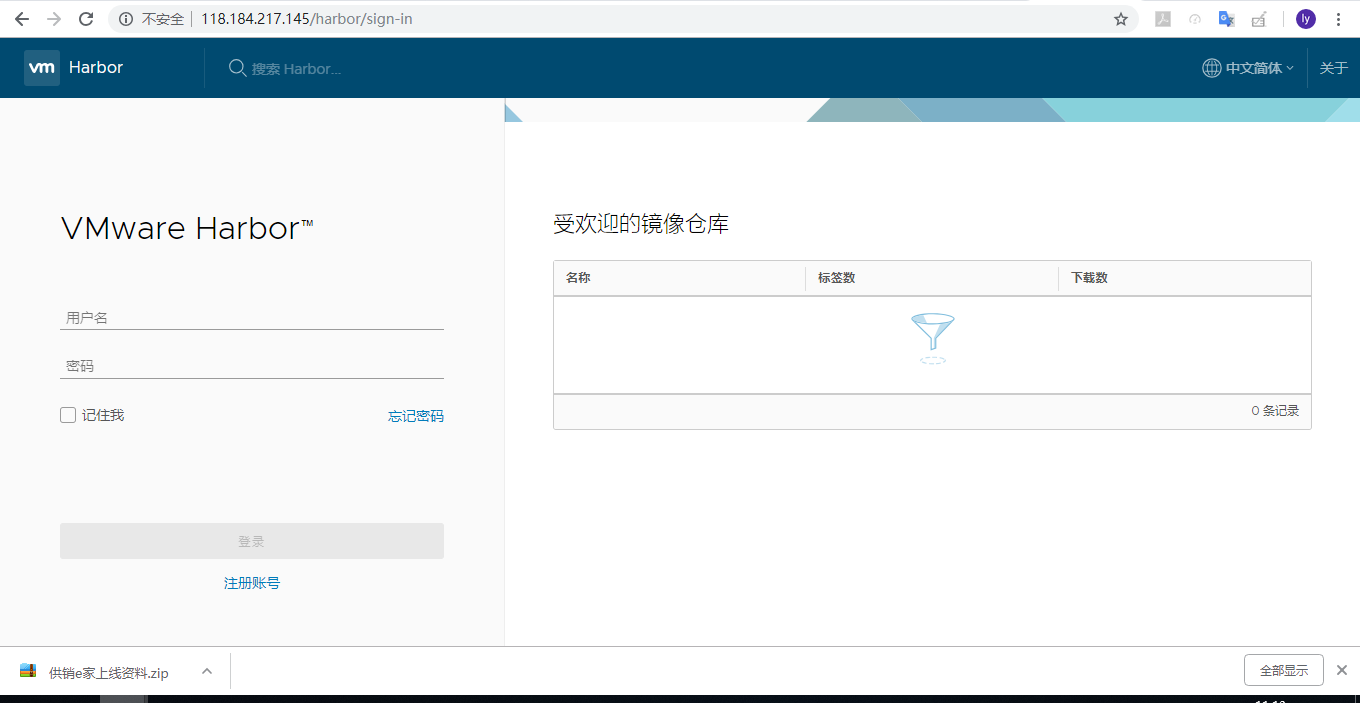1360x703 pixels.
Task: Click the empty-table funnel placeholder icon
Action: [x=932, y=339]
